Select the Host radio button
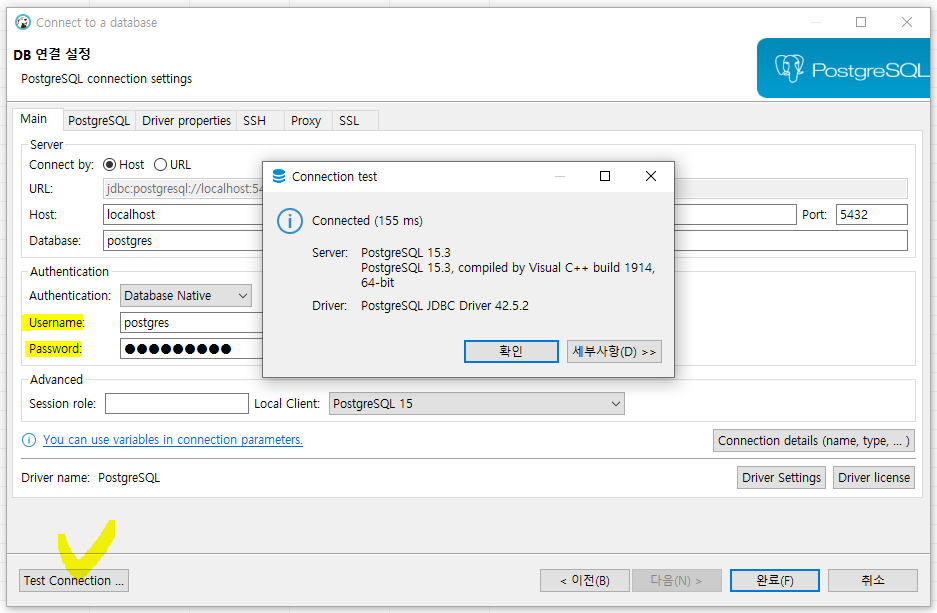937x613 pixels. coord(109,164)
